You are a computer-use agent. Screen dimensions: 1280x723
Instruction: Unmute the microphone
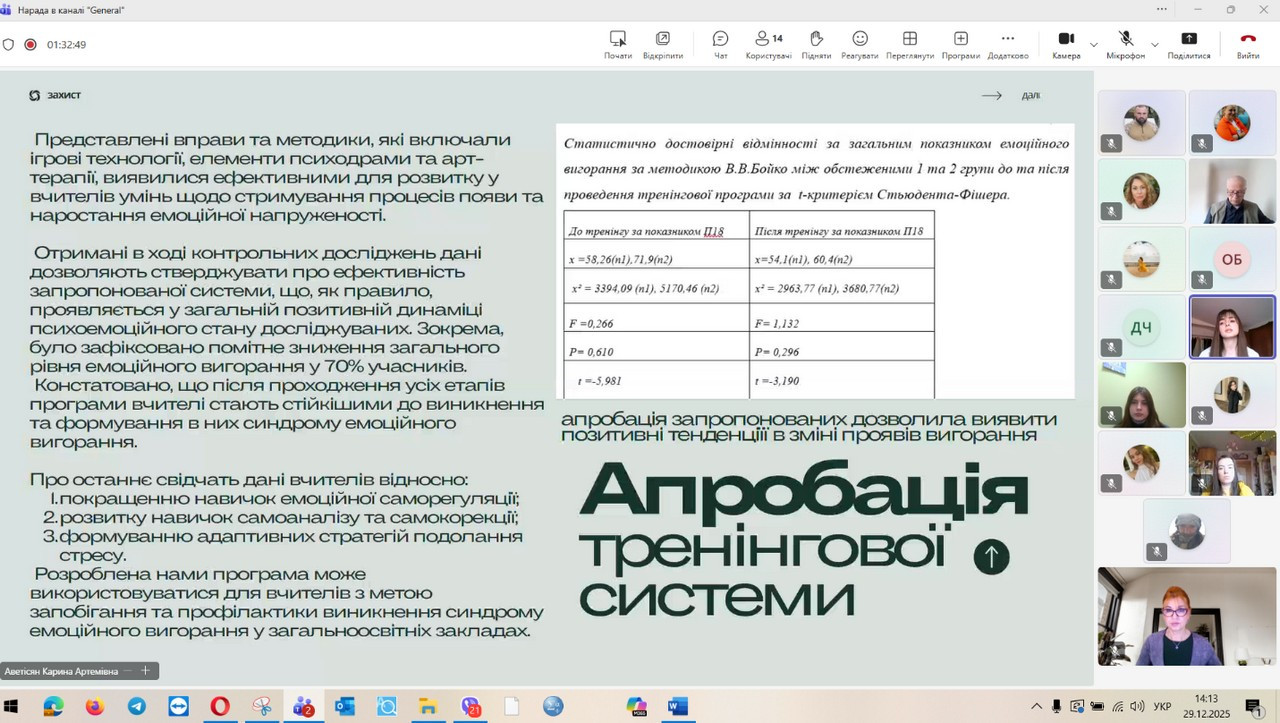(x=1125, y=43)
